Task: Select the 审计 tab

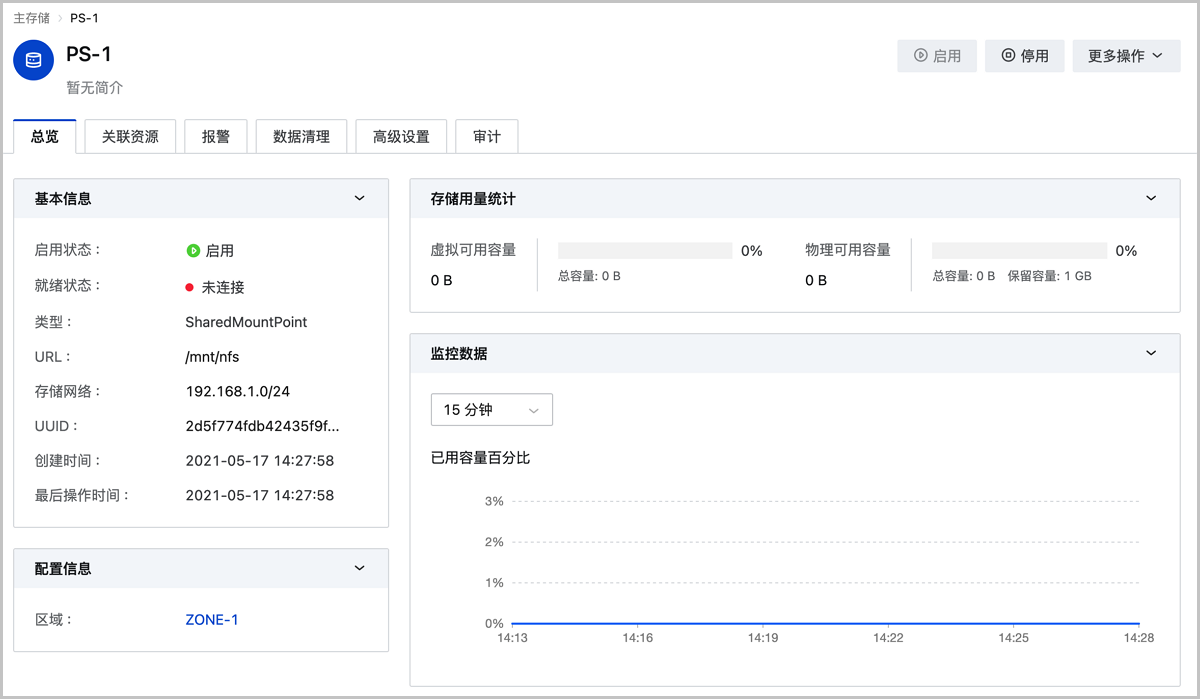Action: coord(487,137)
